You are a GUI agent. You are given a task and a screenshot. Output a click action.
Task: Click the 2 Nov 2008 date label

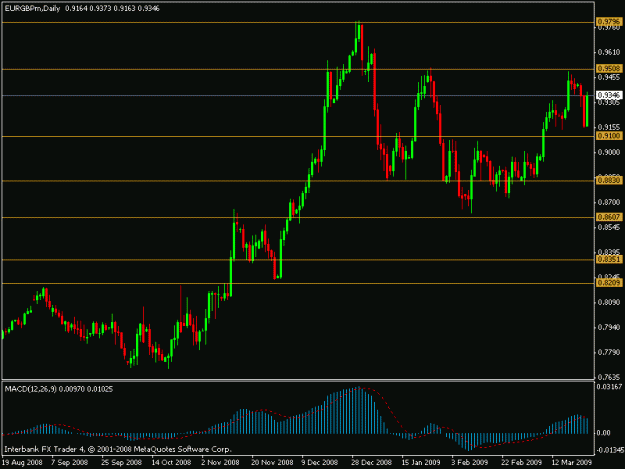[x=220, y=463]
